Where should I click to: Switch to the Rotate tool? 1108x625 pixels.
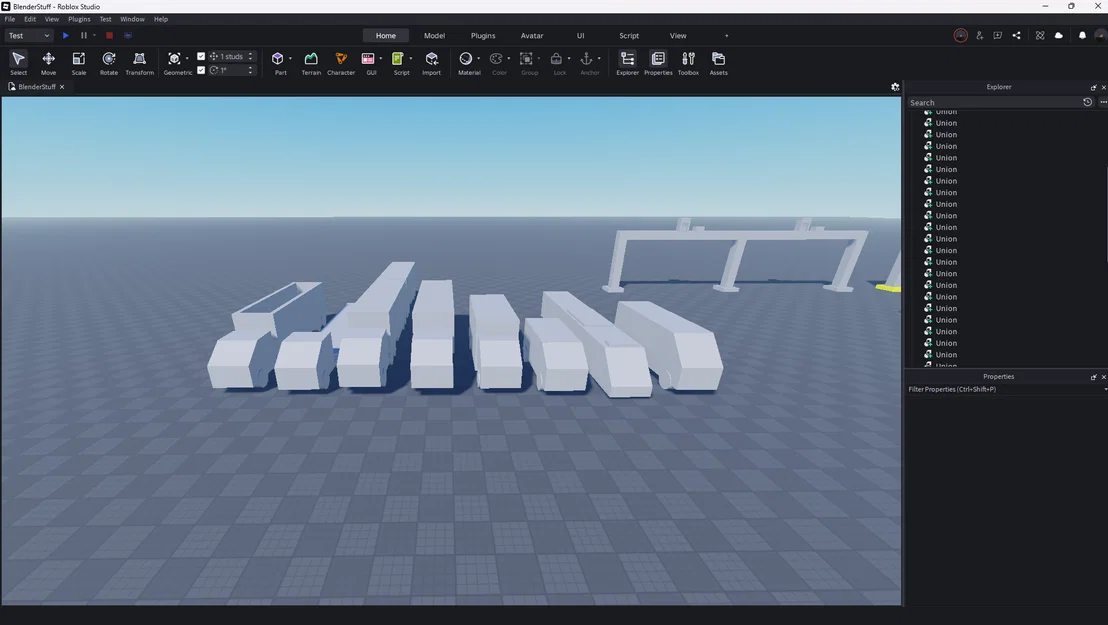pyautogui.click(x=109, y=62)
